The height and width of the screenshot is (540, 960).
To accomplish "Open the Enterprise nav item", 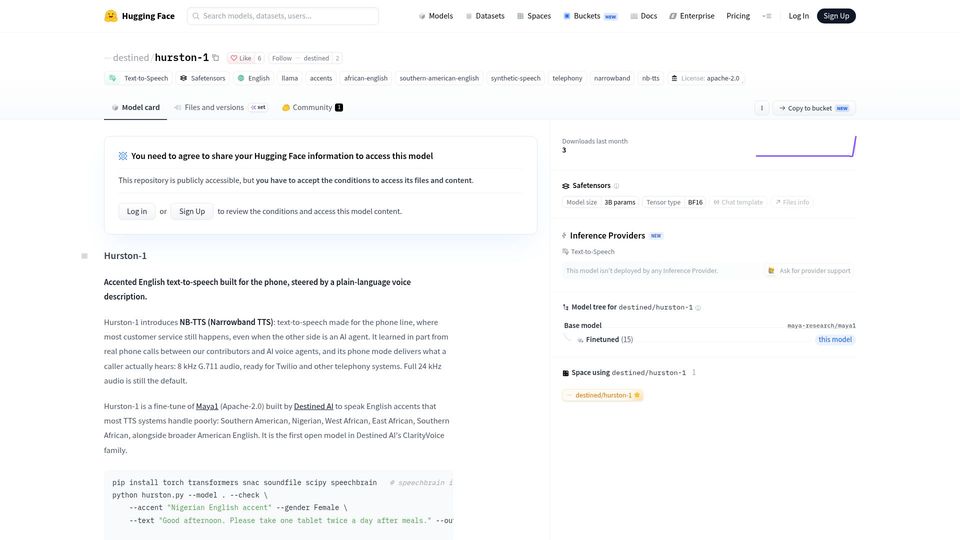I will [692, 16].
